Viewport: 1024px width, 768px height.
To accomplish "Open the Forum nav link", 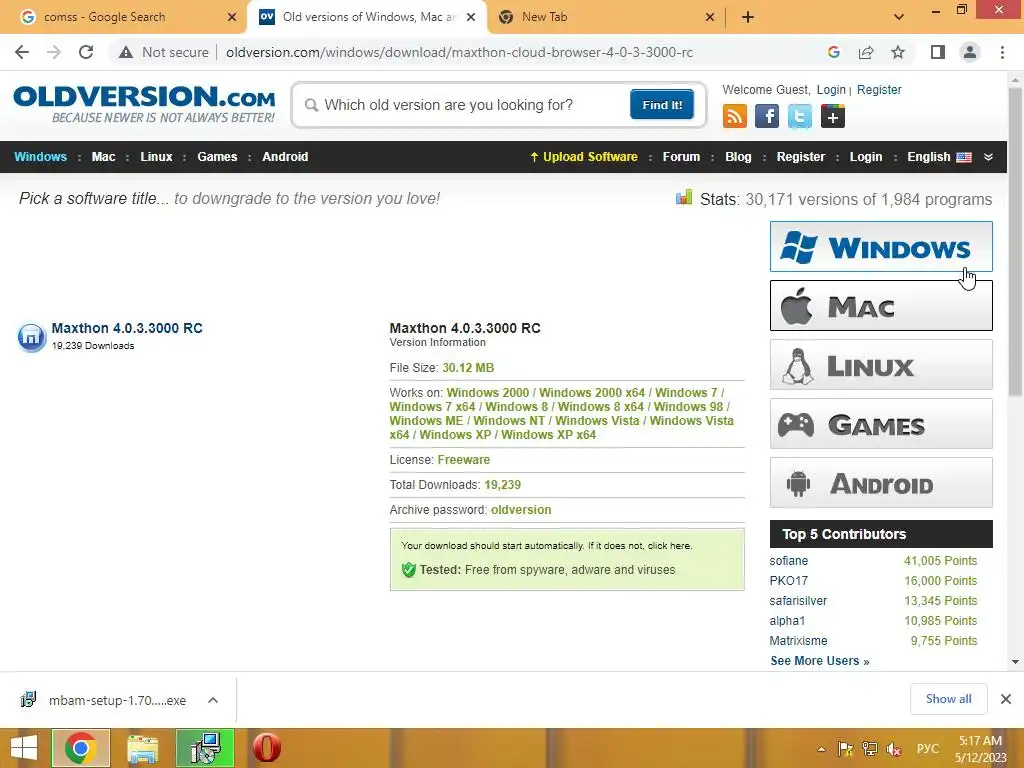I will click(681, 157).
